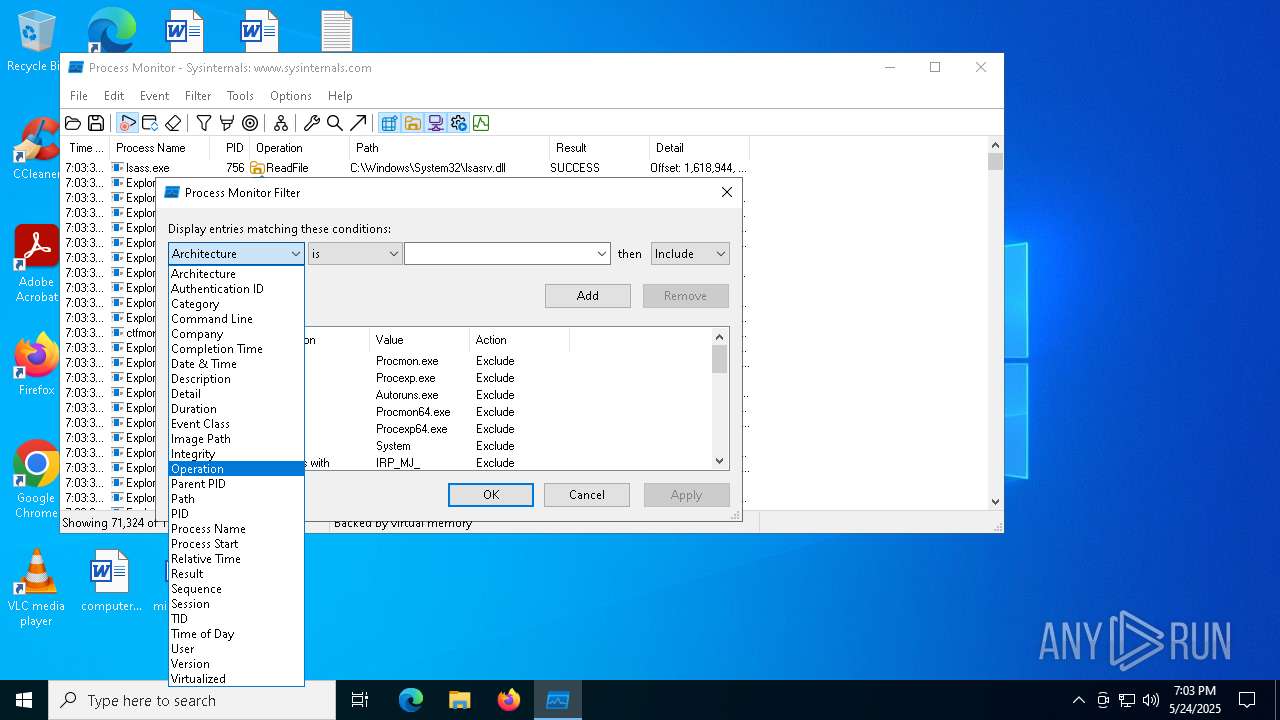Select Process Name in the dropdown list
1280x720 pixels.
pyautogui.click(x=236, y=529)
